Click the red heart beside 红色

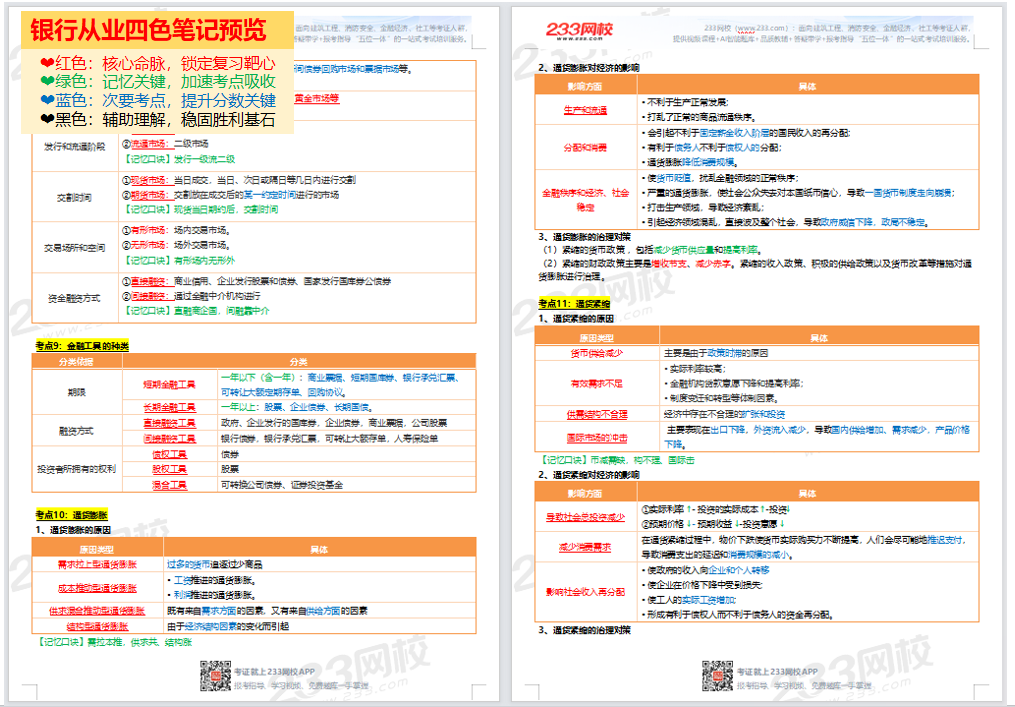47,63
